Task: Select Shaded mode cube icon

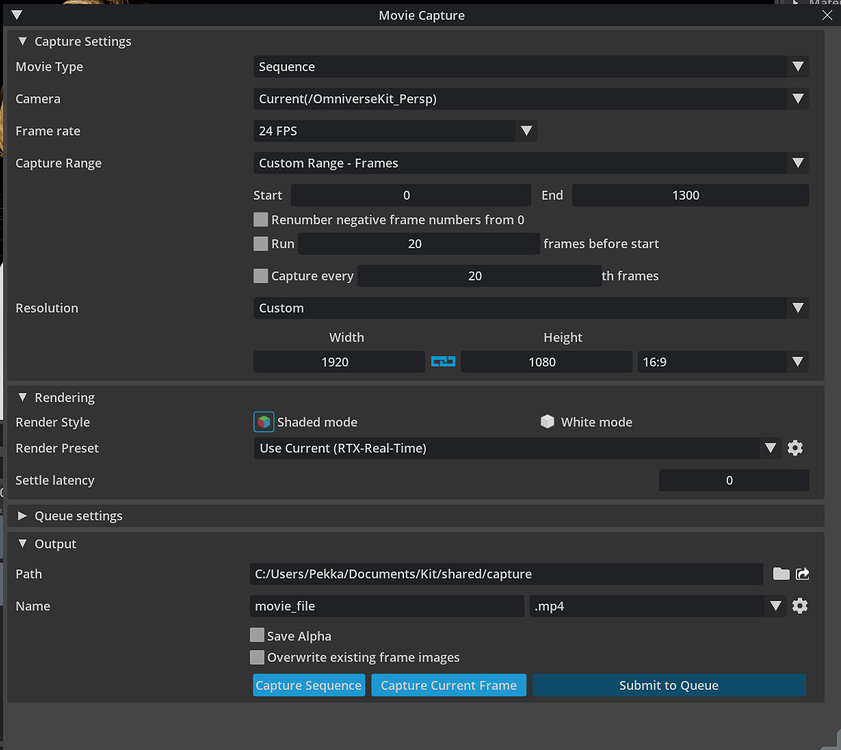Action: point(263,422)
